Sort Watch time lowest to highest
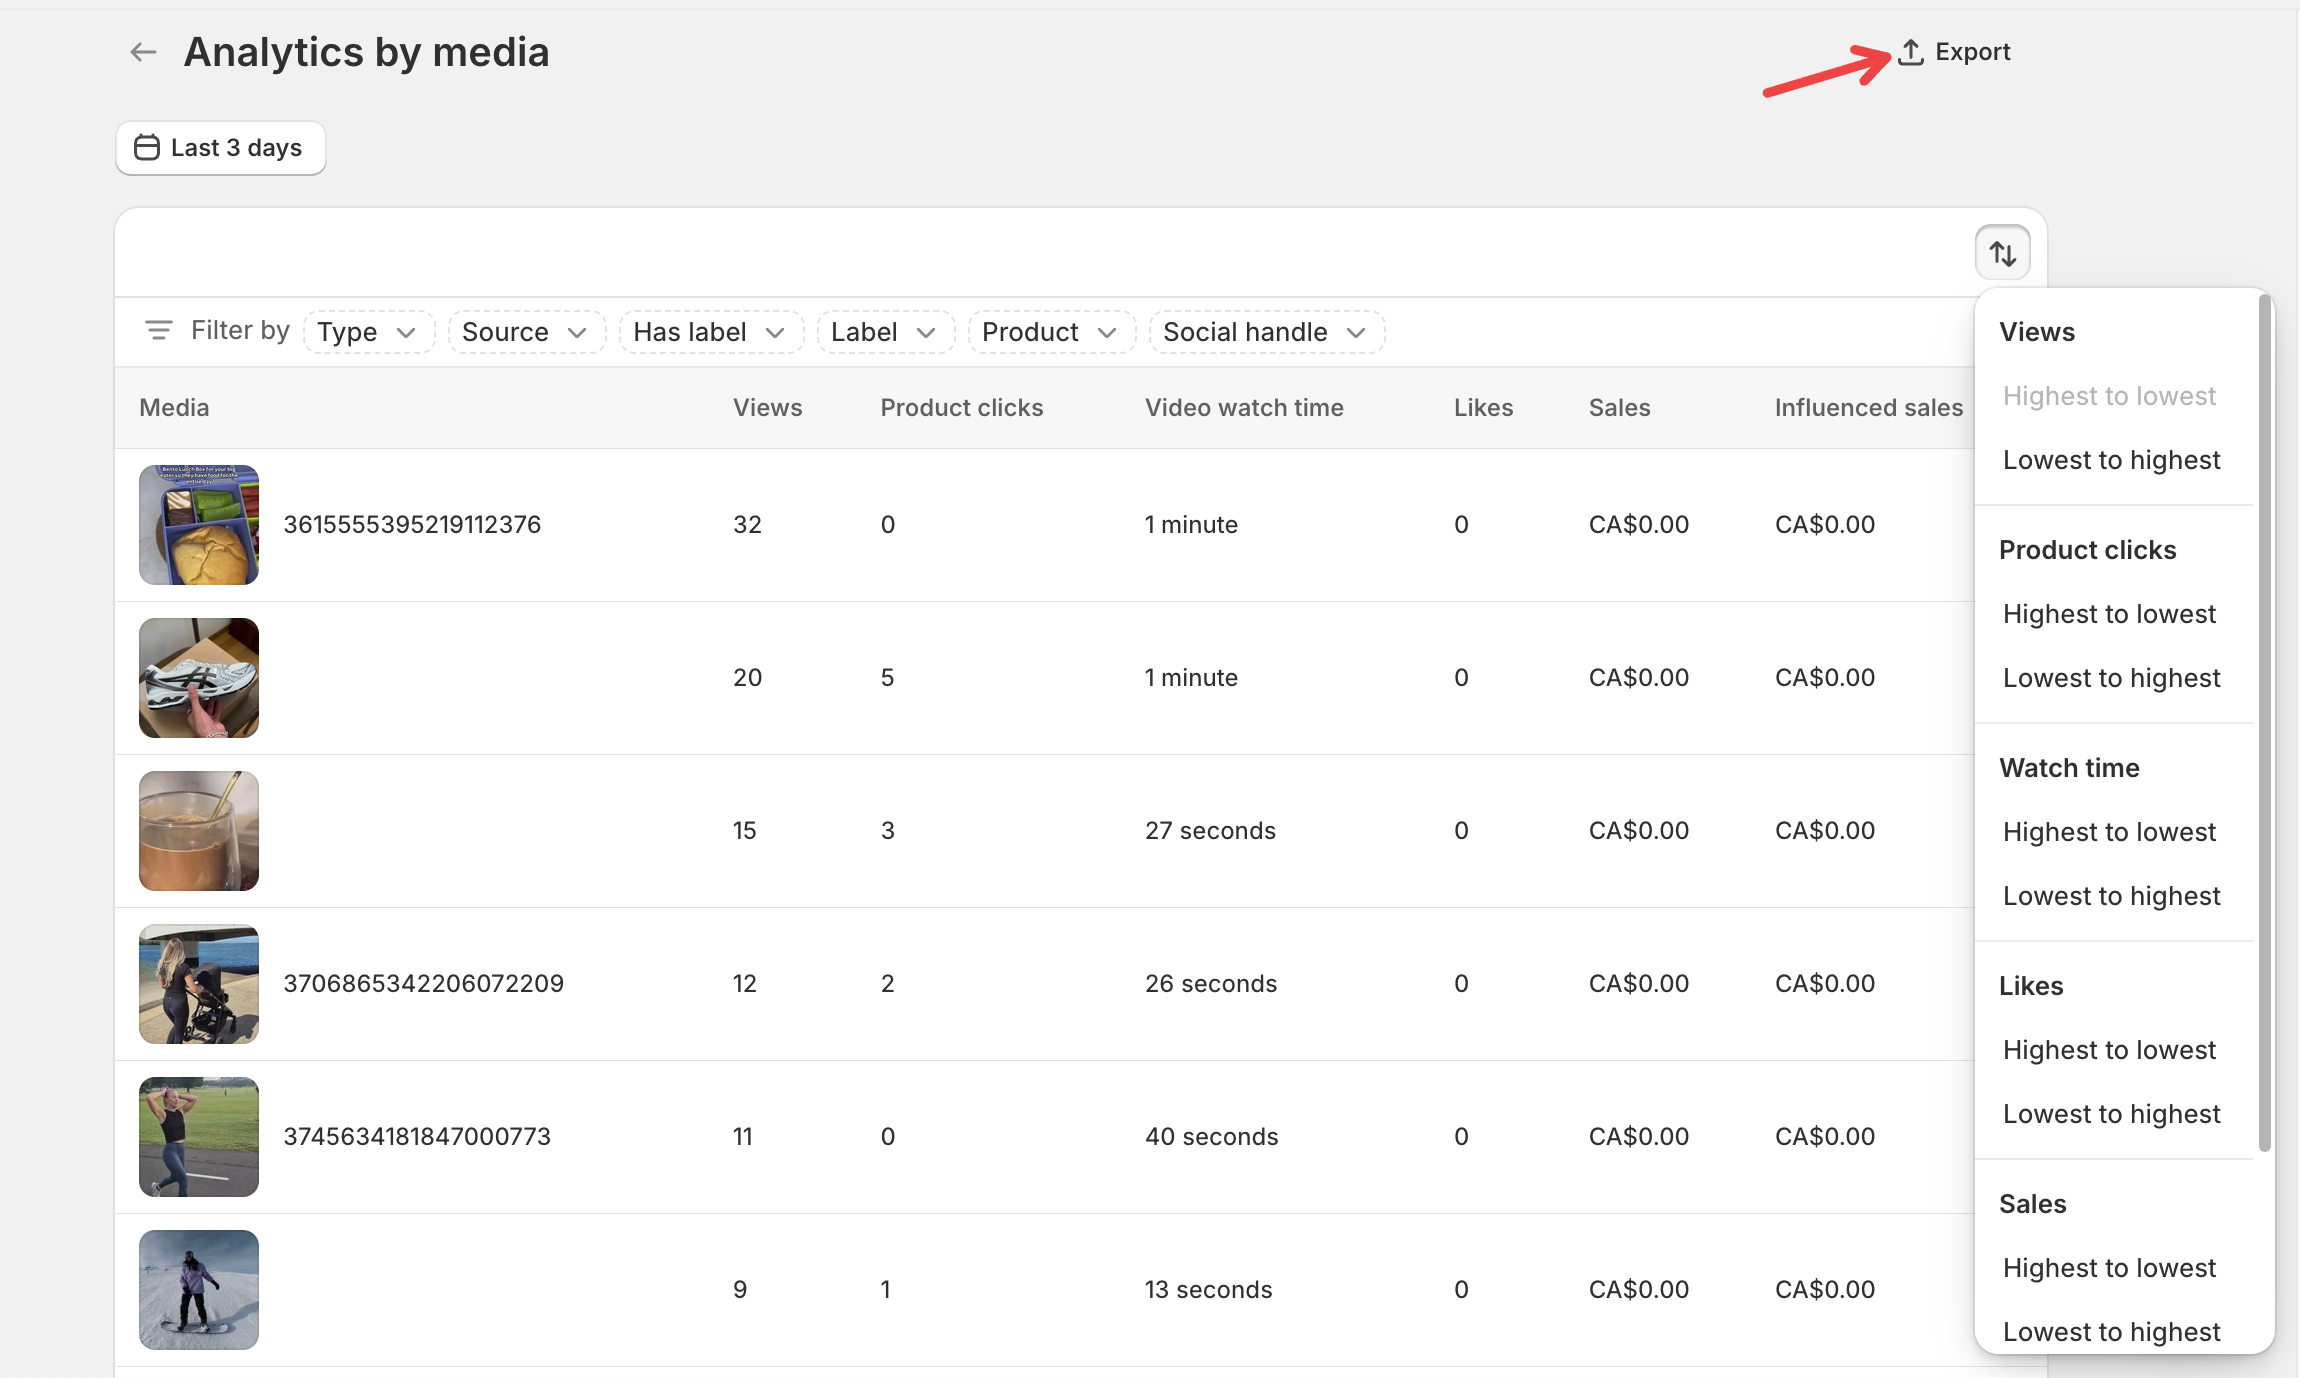This screenshot has width=2300, height=1378. click(x=2111, y=896)
